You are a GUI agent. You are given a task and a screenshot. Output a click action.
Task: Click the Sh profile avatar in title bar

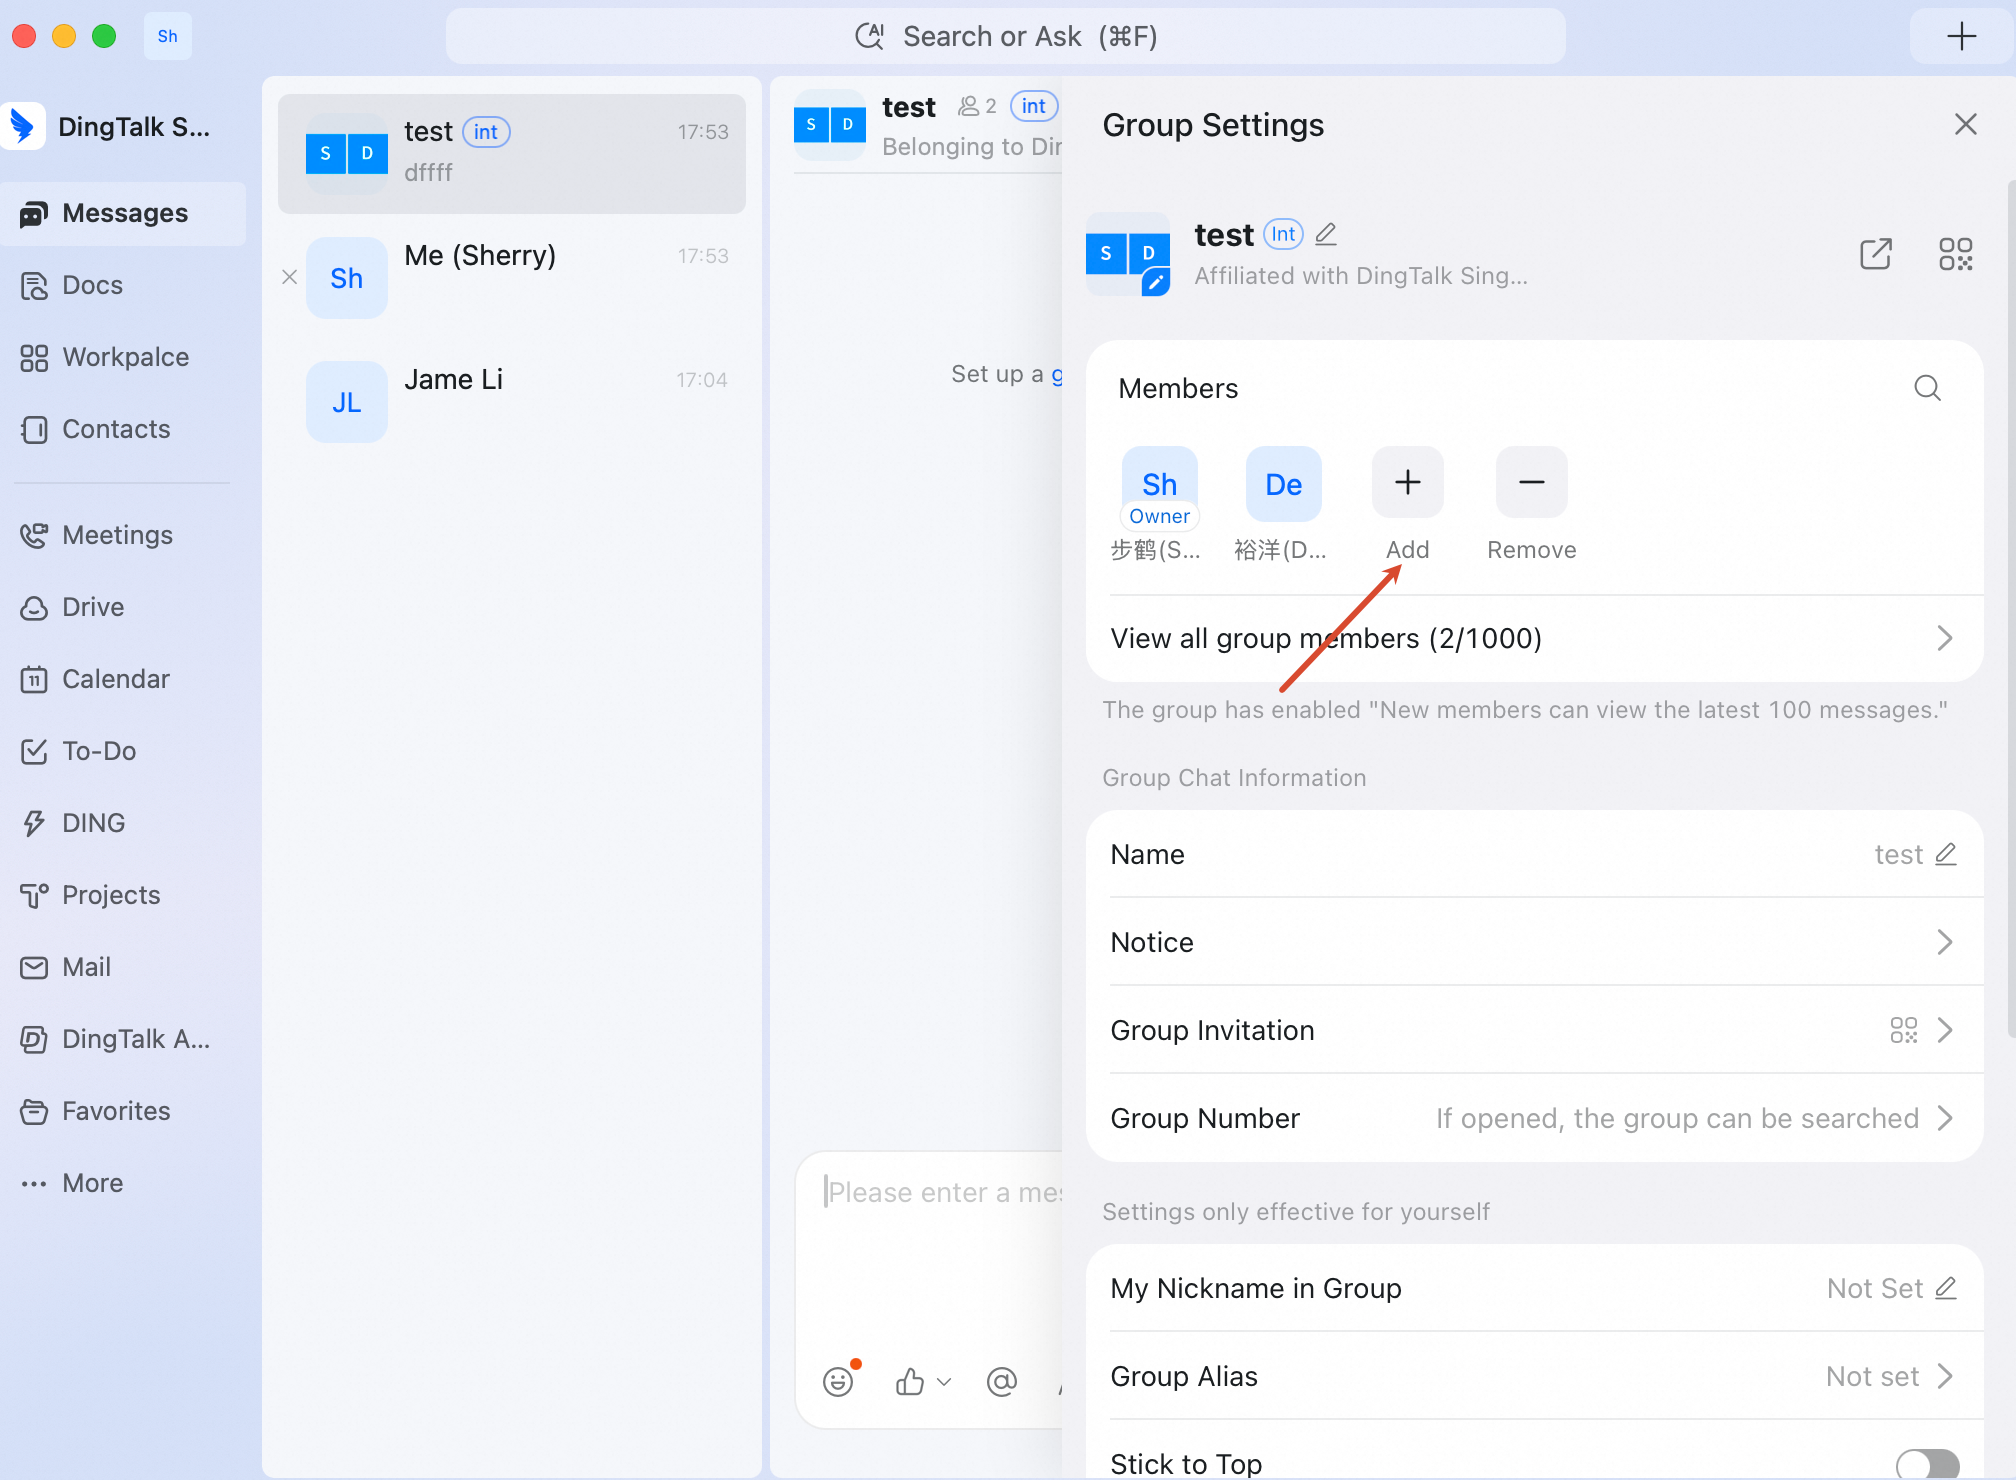tap(168, 36)
